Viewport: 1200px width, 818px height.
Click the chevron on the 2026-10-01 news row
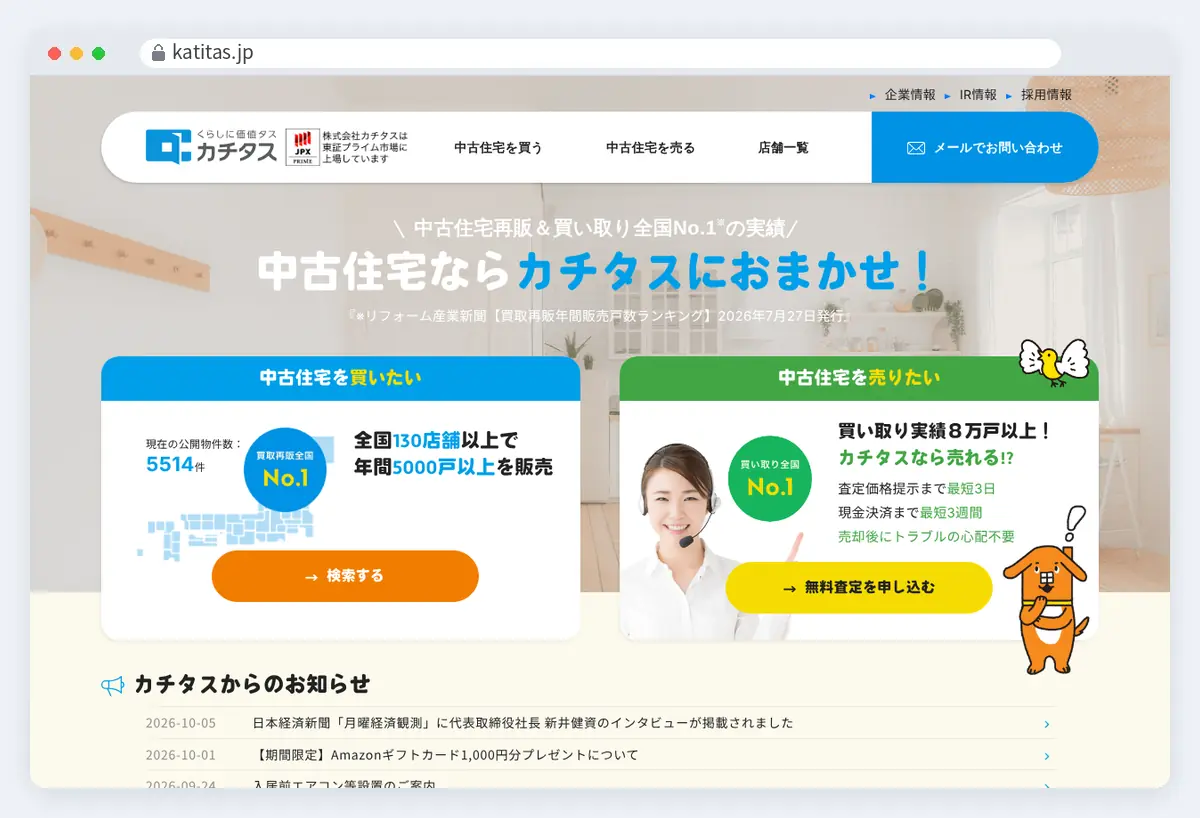[1047, 756]
